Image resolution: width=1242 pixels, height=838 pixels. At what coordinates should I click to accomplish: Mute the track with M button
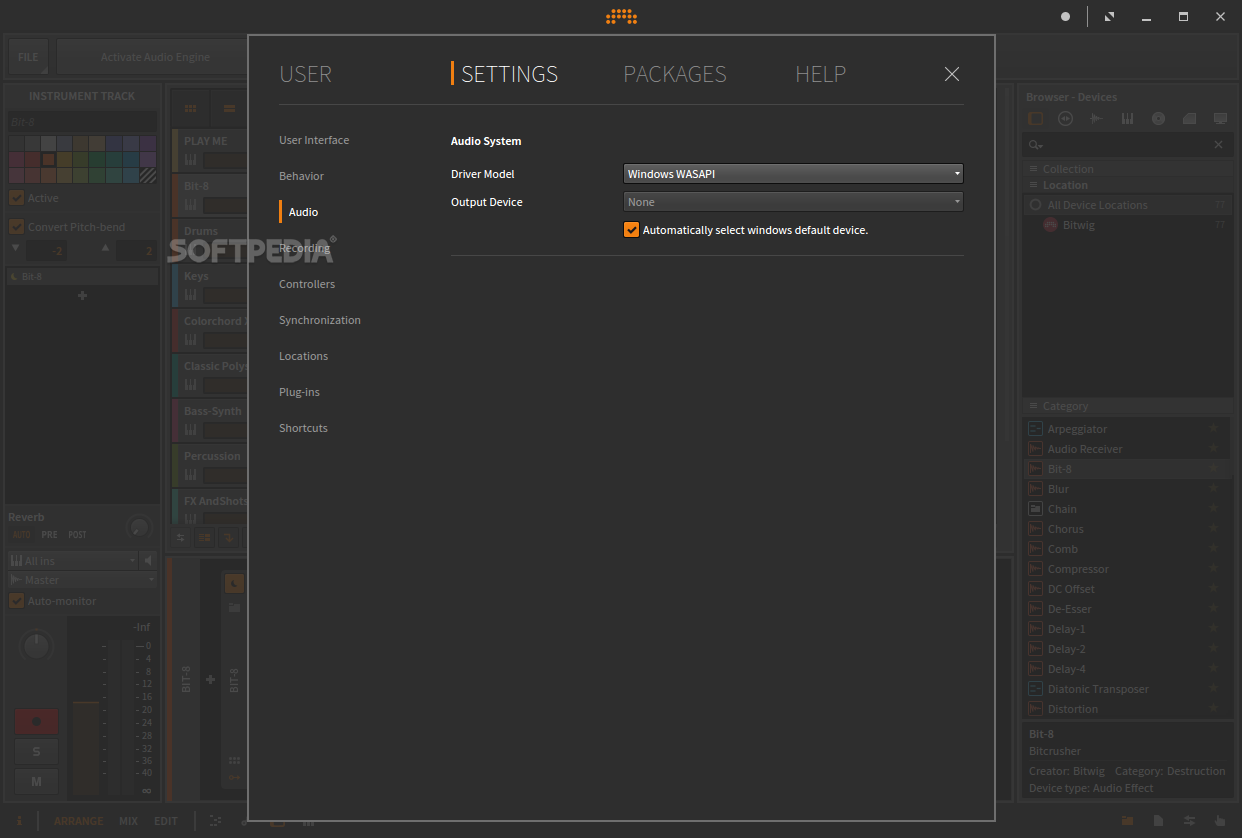[36, 782]
